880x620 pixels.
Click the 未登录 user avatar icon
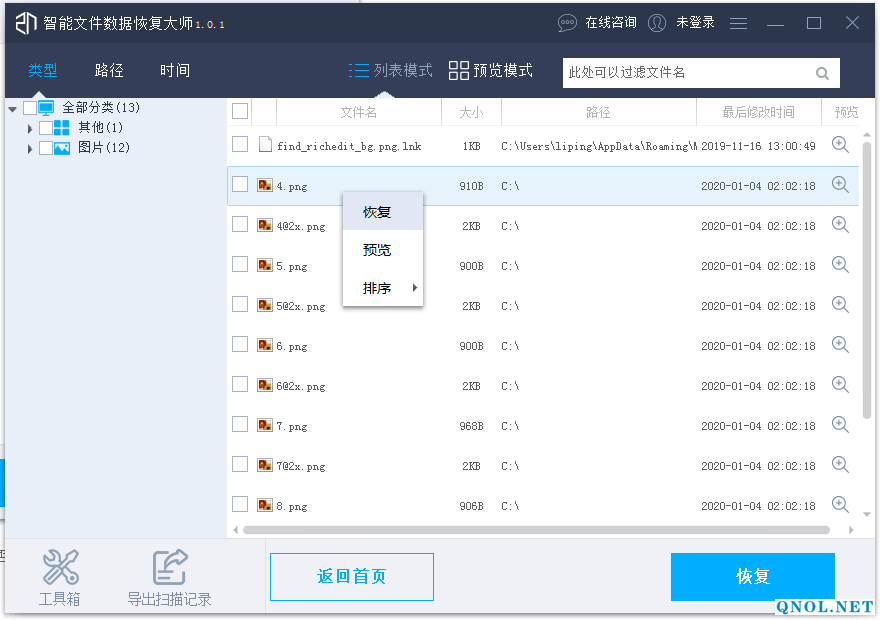pyautogui.click(x=657, y=22)
